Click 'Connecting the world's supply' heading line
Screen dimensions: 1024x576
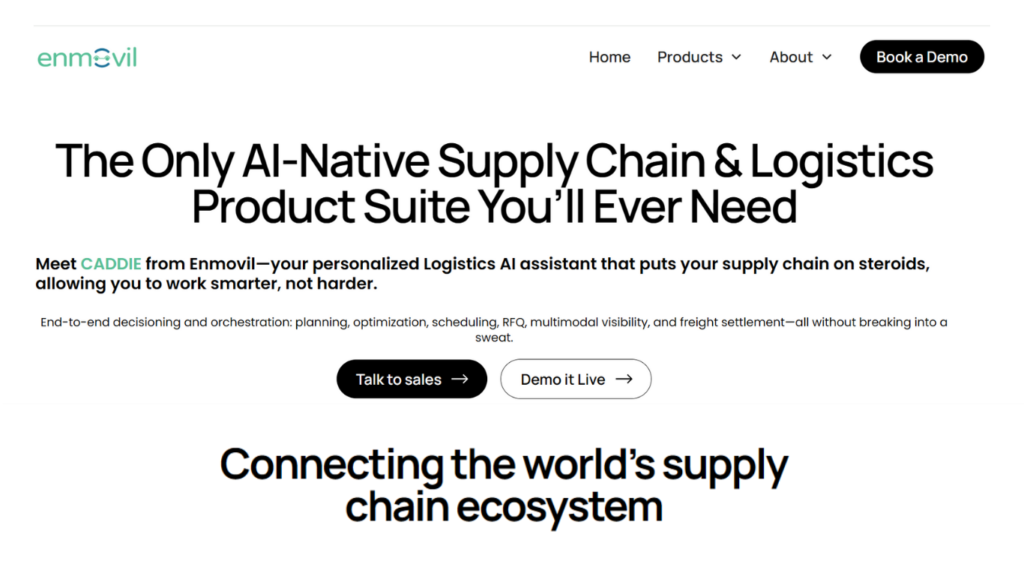pos(504,465)
